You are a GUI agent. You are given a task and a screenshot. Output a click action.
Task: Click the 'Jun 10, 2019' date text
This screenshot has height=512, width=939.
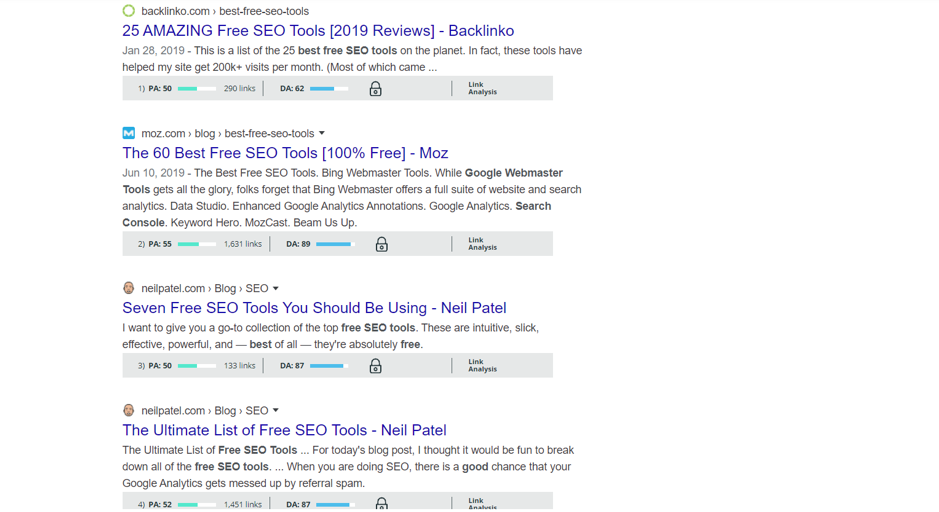click(x=153, y=172)
